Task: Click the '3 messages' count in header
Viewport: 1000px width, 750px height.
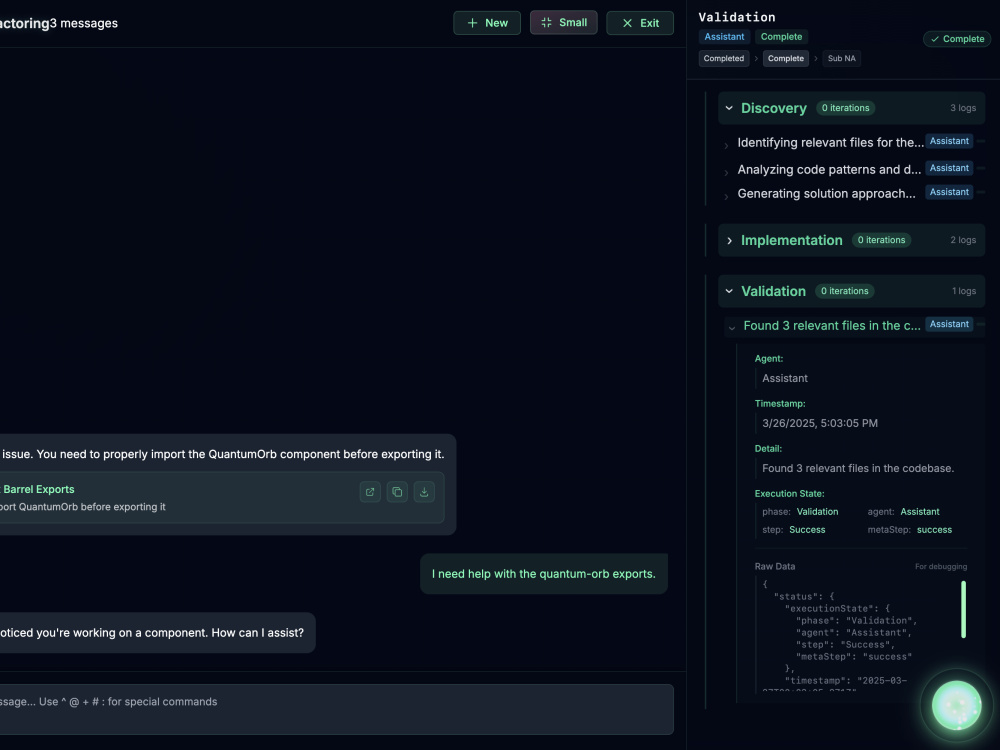Action: [x=84, y=23]
